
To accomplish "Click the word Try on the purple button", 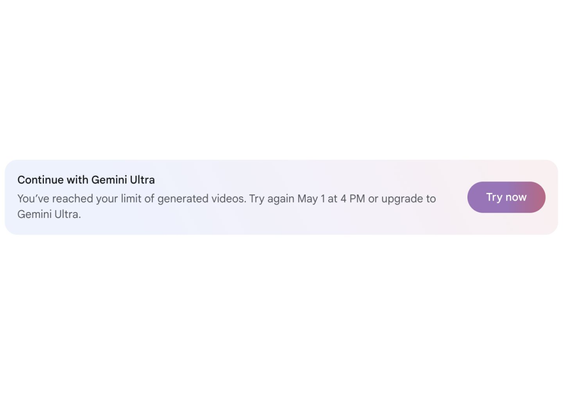I will [x=494, y=197].
